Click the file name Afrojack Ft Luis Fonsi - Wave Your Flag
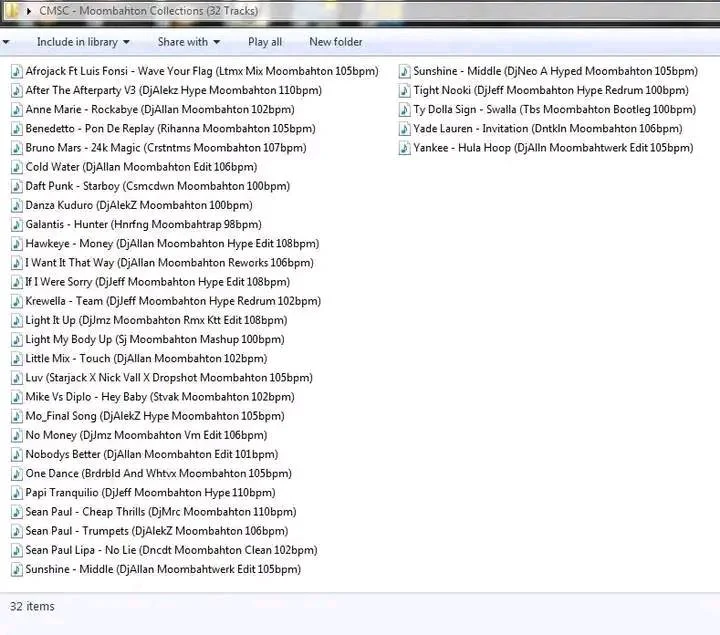Image resolution: width=720 pixels, height=635 pixels. (x=202, y=71)
